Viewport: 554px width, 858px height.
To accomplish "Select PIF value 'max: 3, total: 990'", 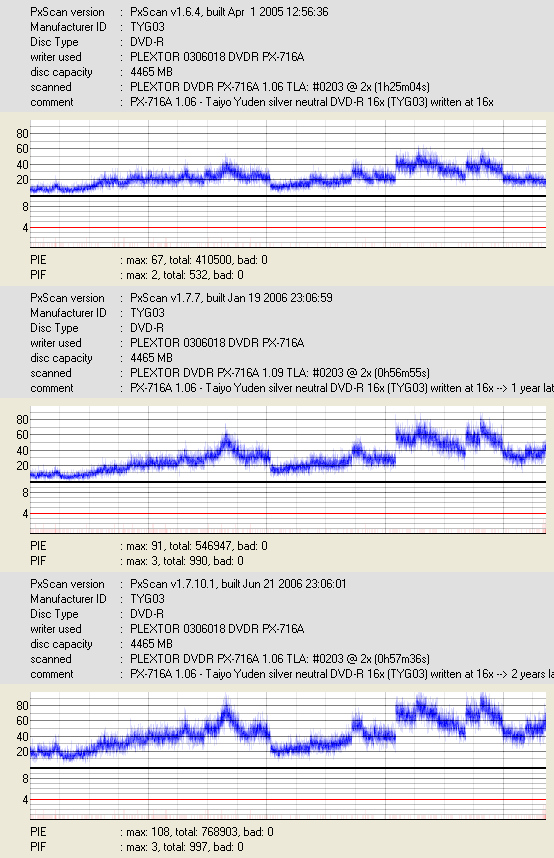I will click(182, 561).
